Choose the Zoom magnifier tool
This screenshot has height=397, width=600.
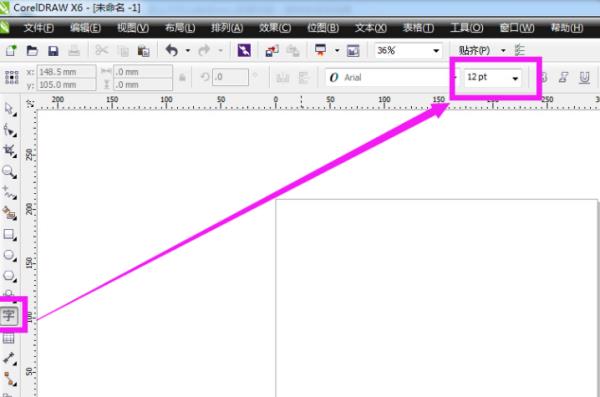(9, 172)
